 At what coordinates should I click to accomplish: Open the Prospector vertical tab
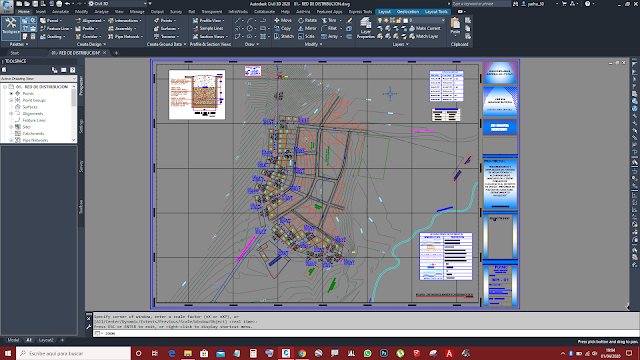(81, 86)
